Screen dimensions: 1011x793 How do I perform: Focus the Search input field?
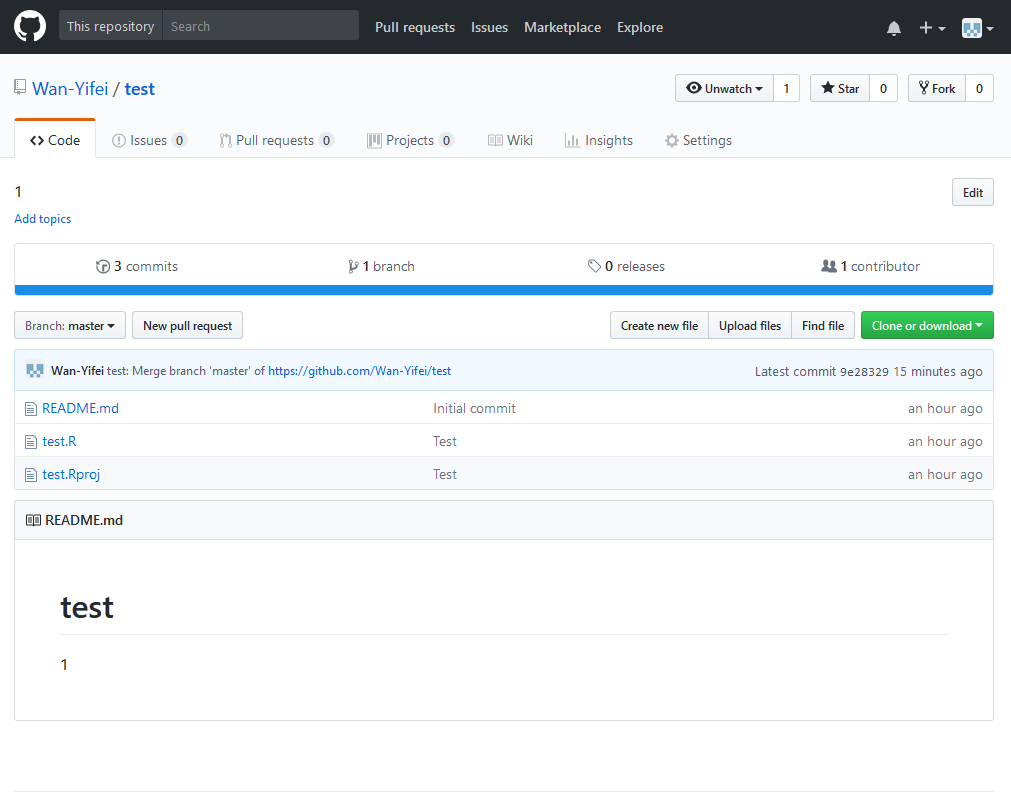[x=260, y=26]
